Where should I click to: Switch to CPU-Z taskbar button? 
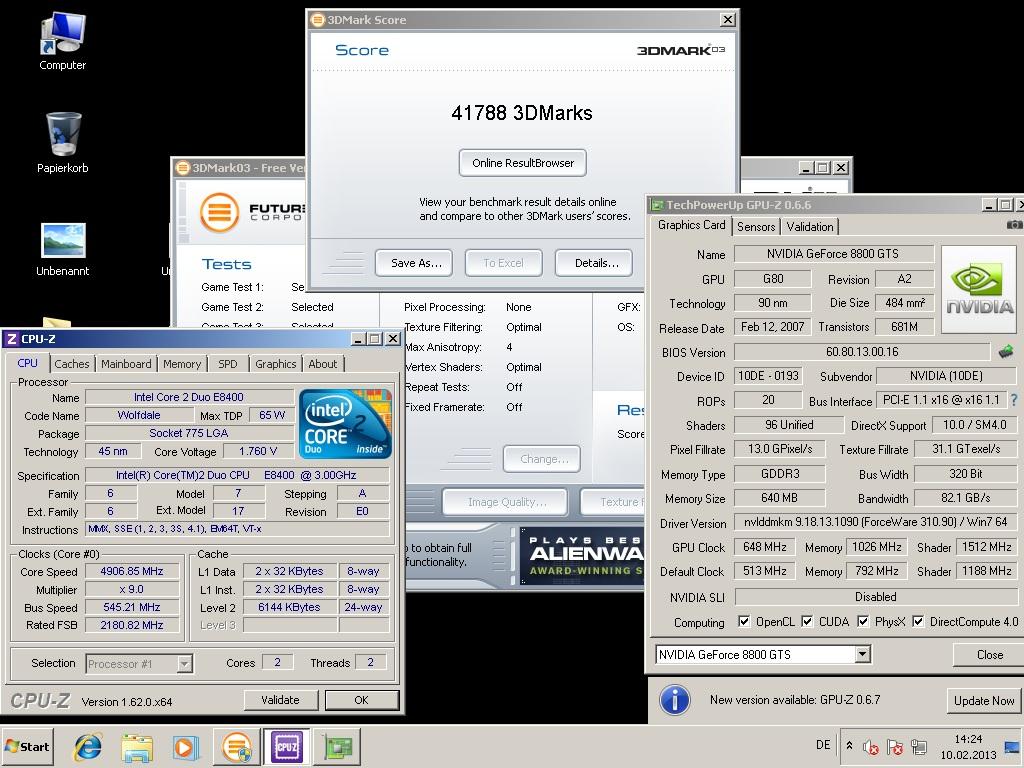pos(287,746)
